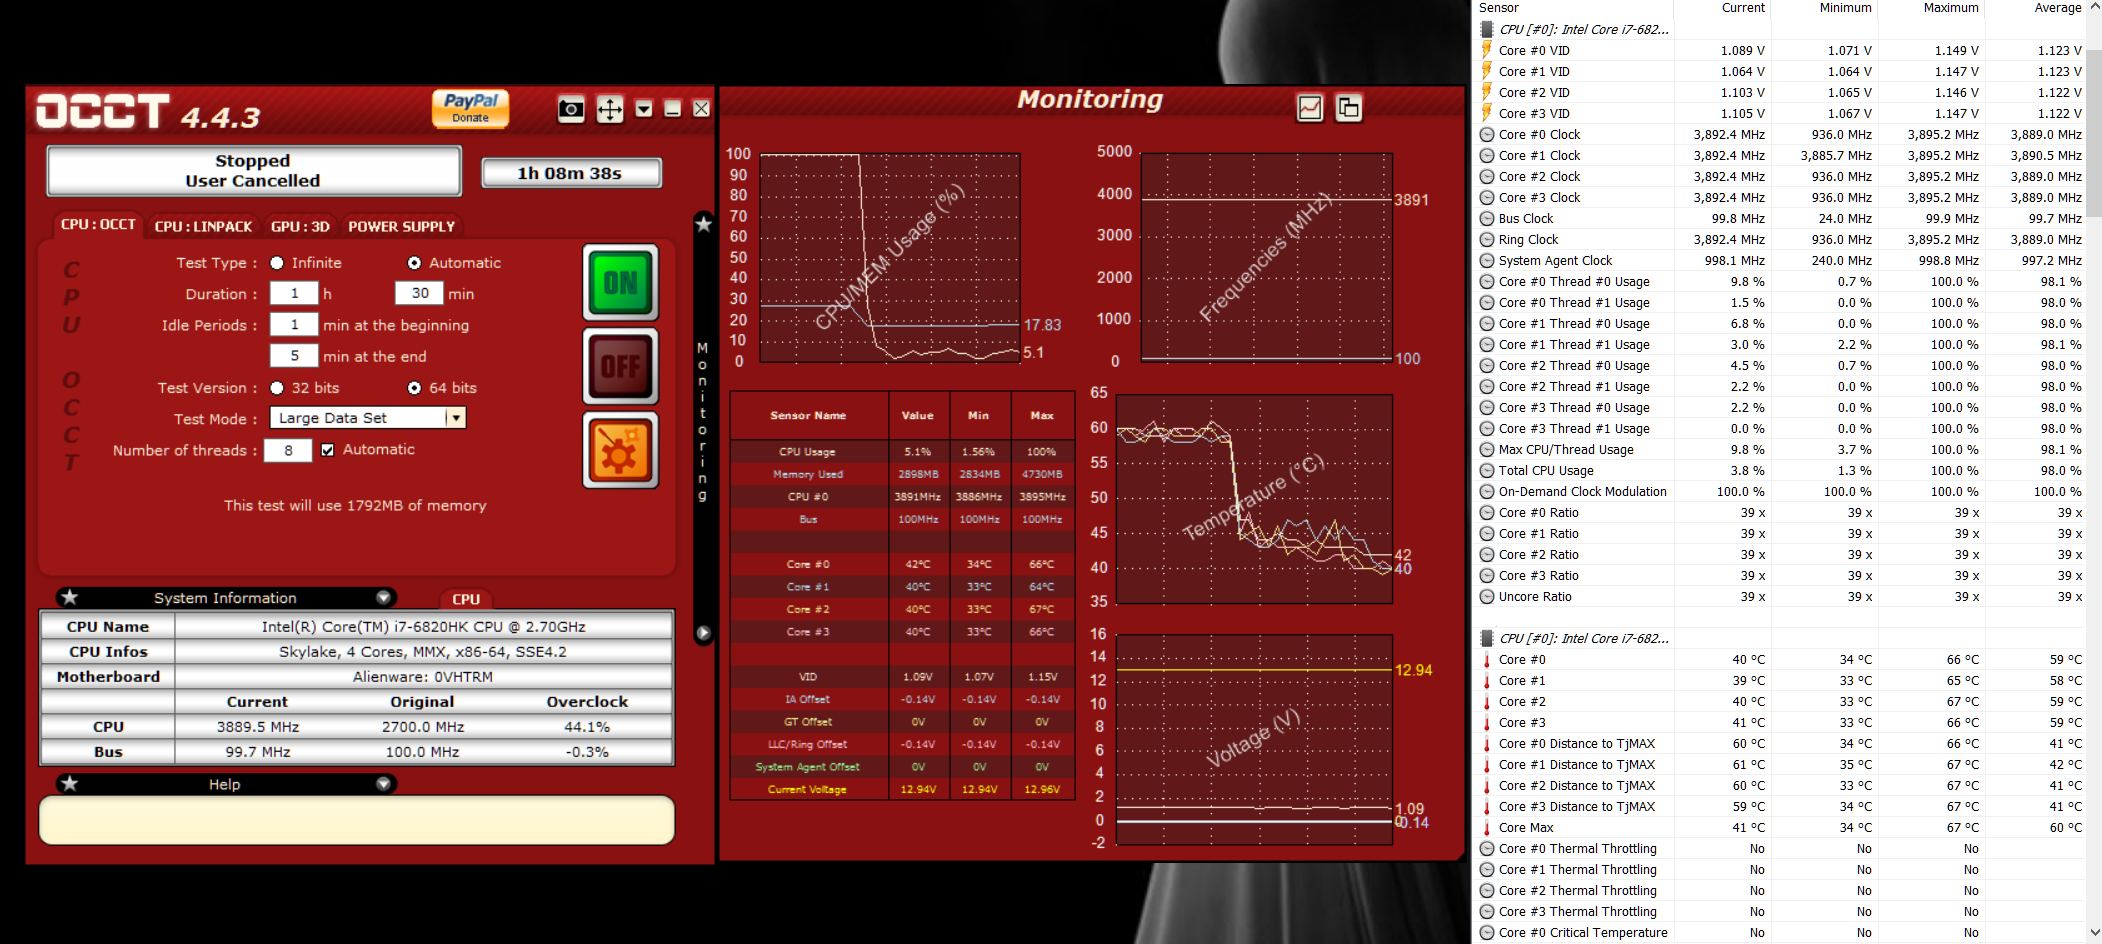
Task: Click the Maximum column header in HWiNFO
Action: [x=1931, y=8]
